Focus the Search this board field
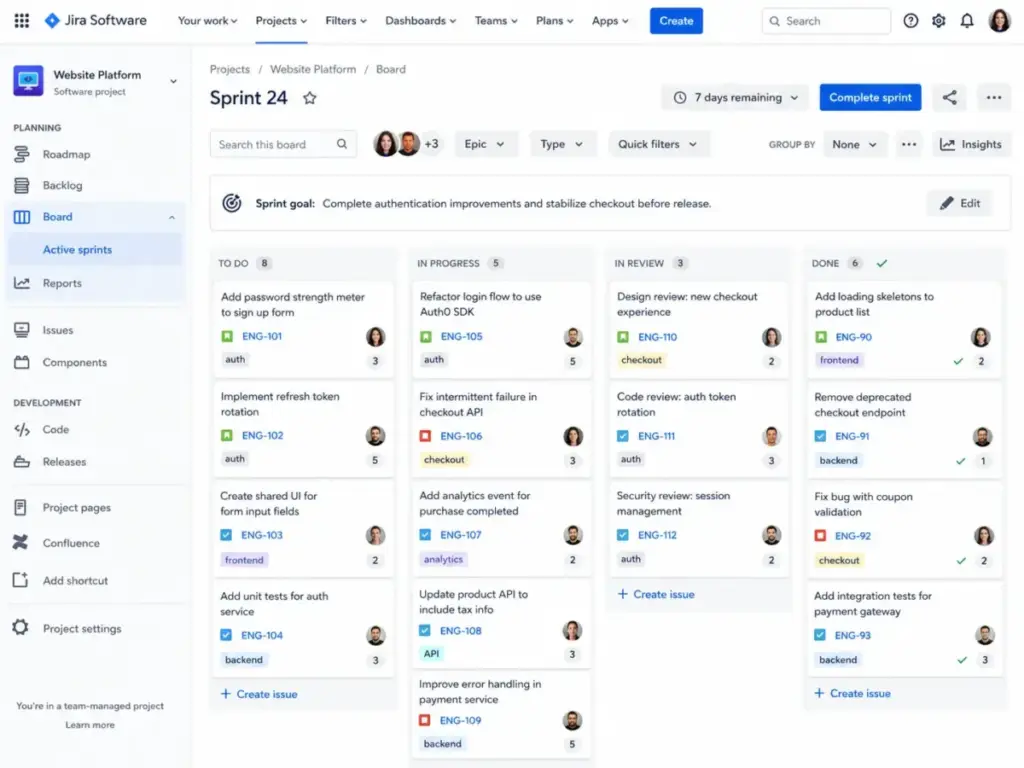 click(x=283, y=144)
